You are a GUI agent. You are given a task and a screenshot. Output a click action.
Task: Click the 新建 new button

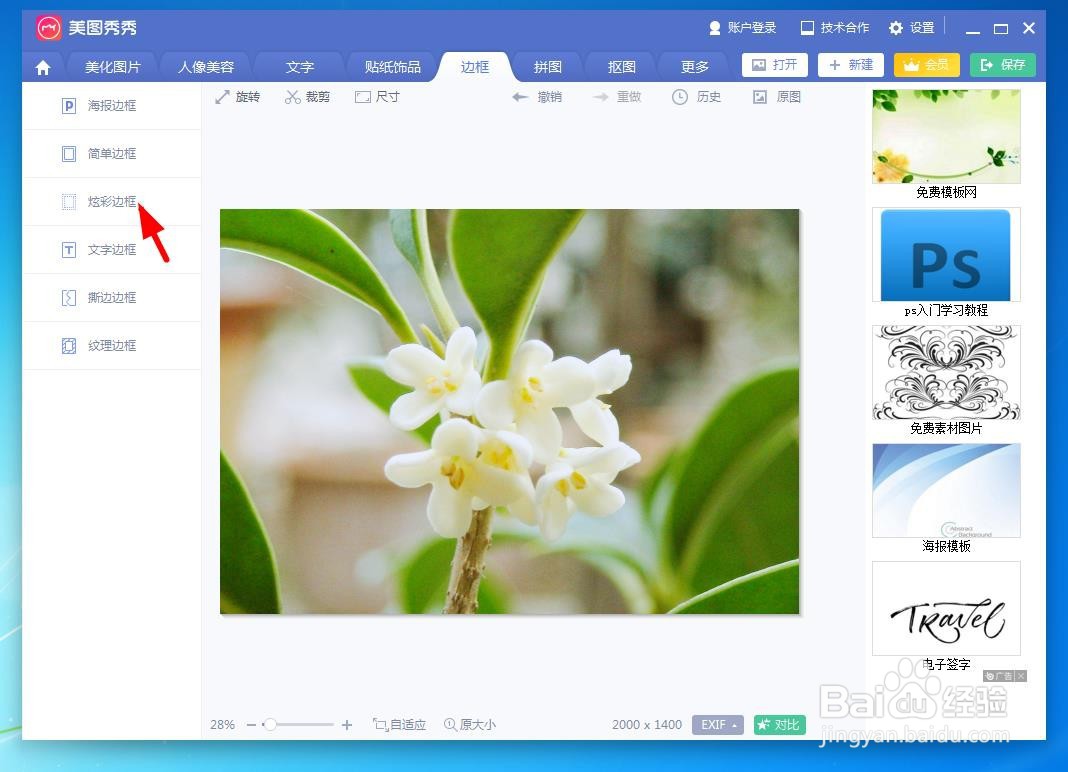click(851, 65)
